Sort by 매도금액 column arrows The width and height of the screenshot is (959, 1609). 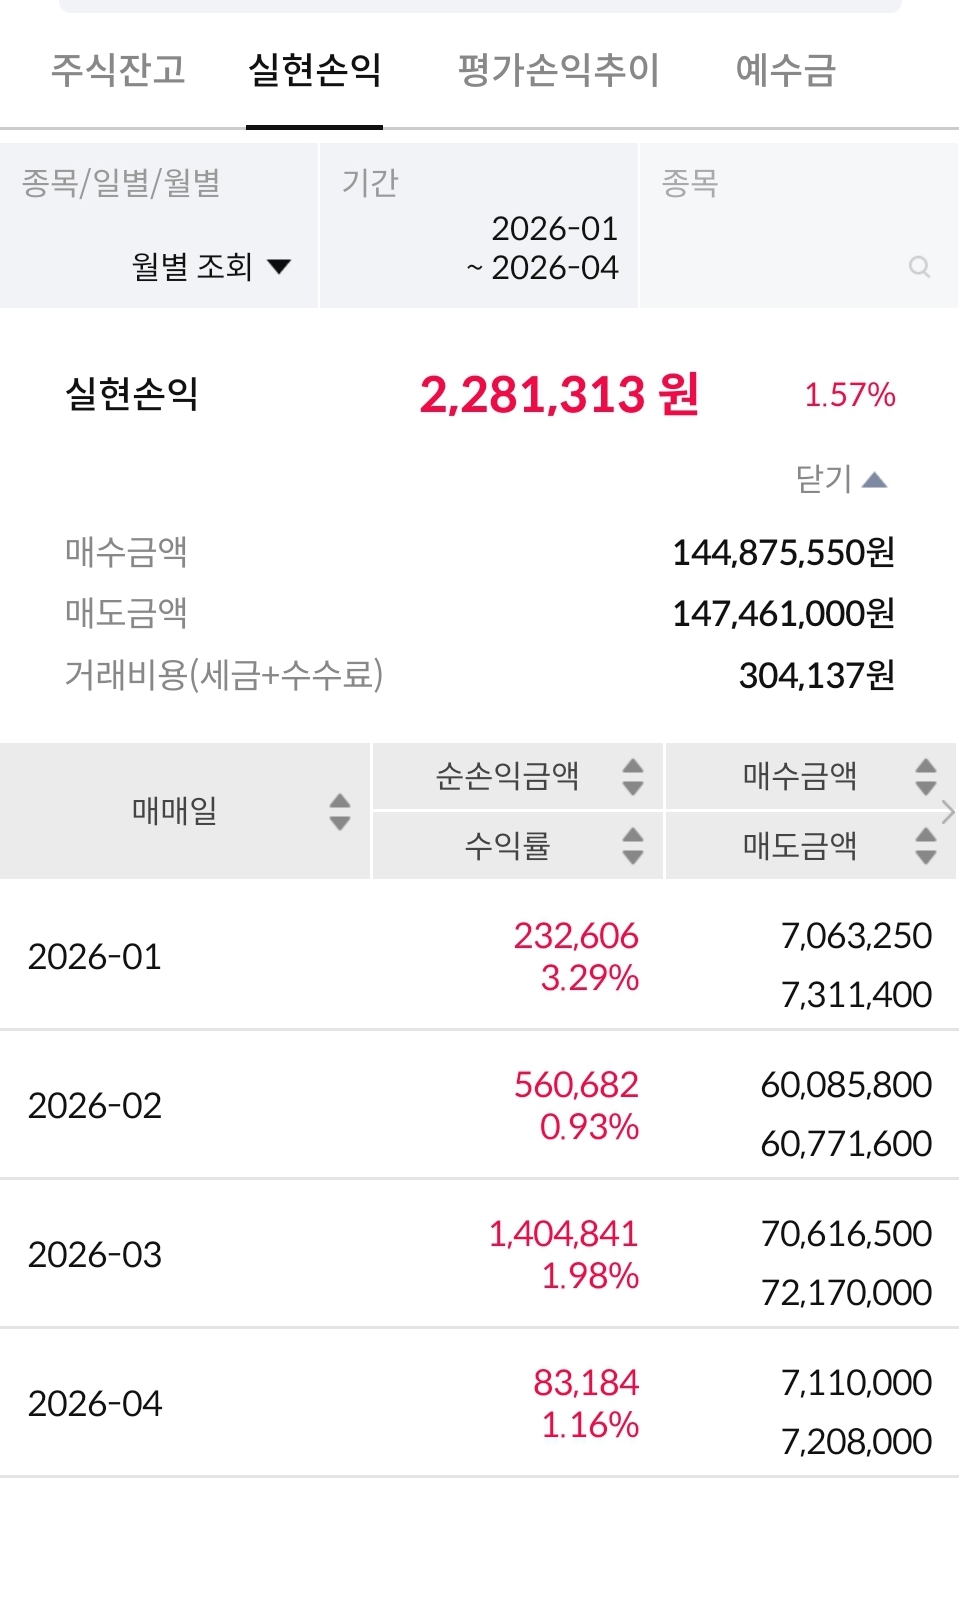pos(926,846)
